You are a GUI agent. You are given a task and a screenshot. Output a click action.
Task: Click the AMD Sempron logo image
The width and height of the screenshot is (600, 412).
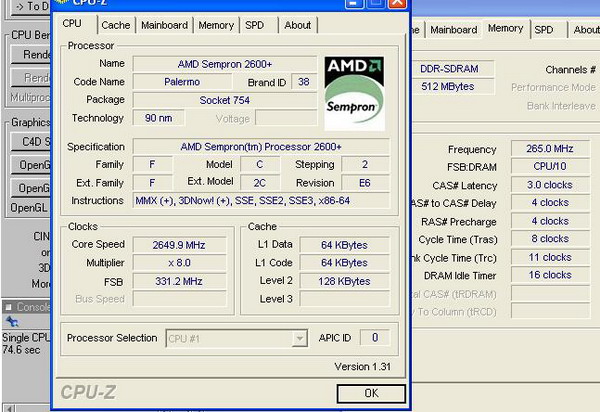[354, 93]
